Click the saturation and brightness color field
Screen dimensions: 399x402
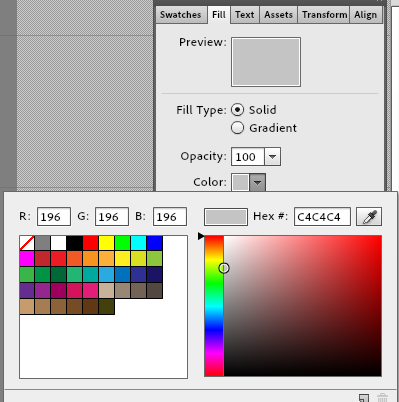[x=302, y=306]
